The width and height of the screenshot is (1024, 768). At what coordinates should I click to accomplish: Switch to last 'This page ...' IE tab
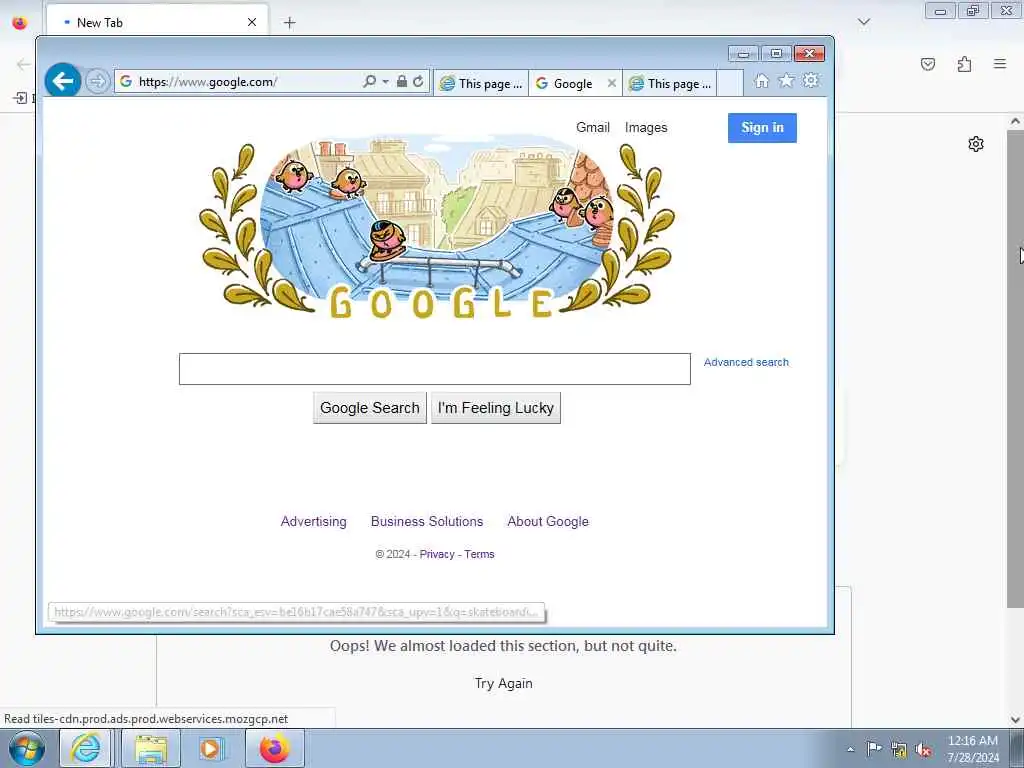(x=670, y=84)
